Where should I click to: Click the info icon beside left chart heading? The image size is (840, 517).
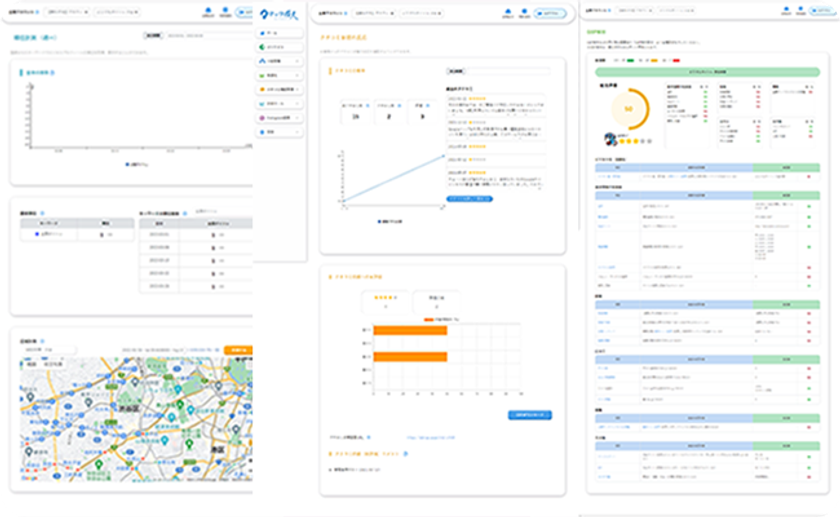pyautogui.click(x=52, y=72)
